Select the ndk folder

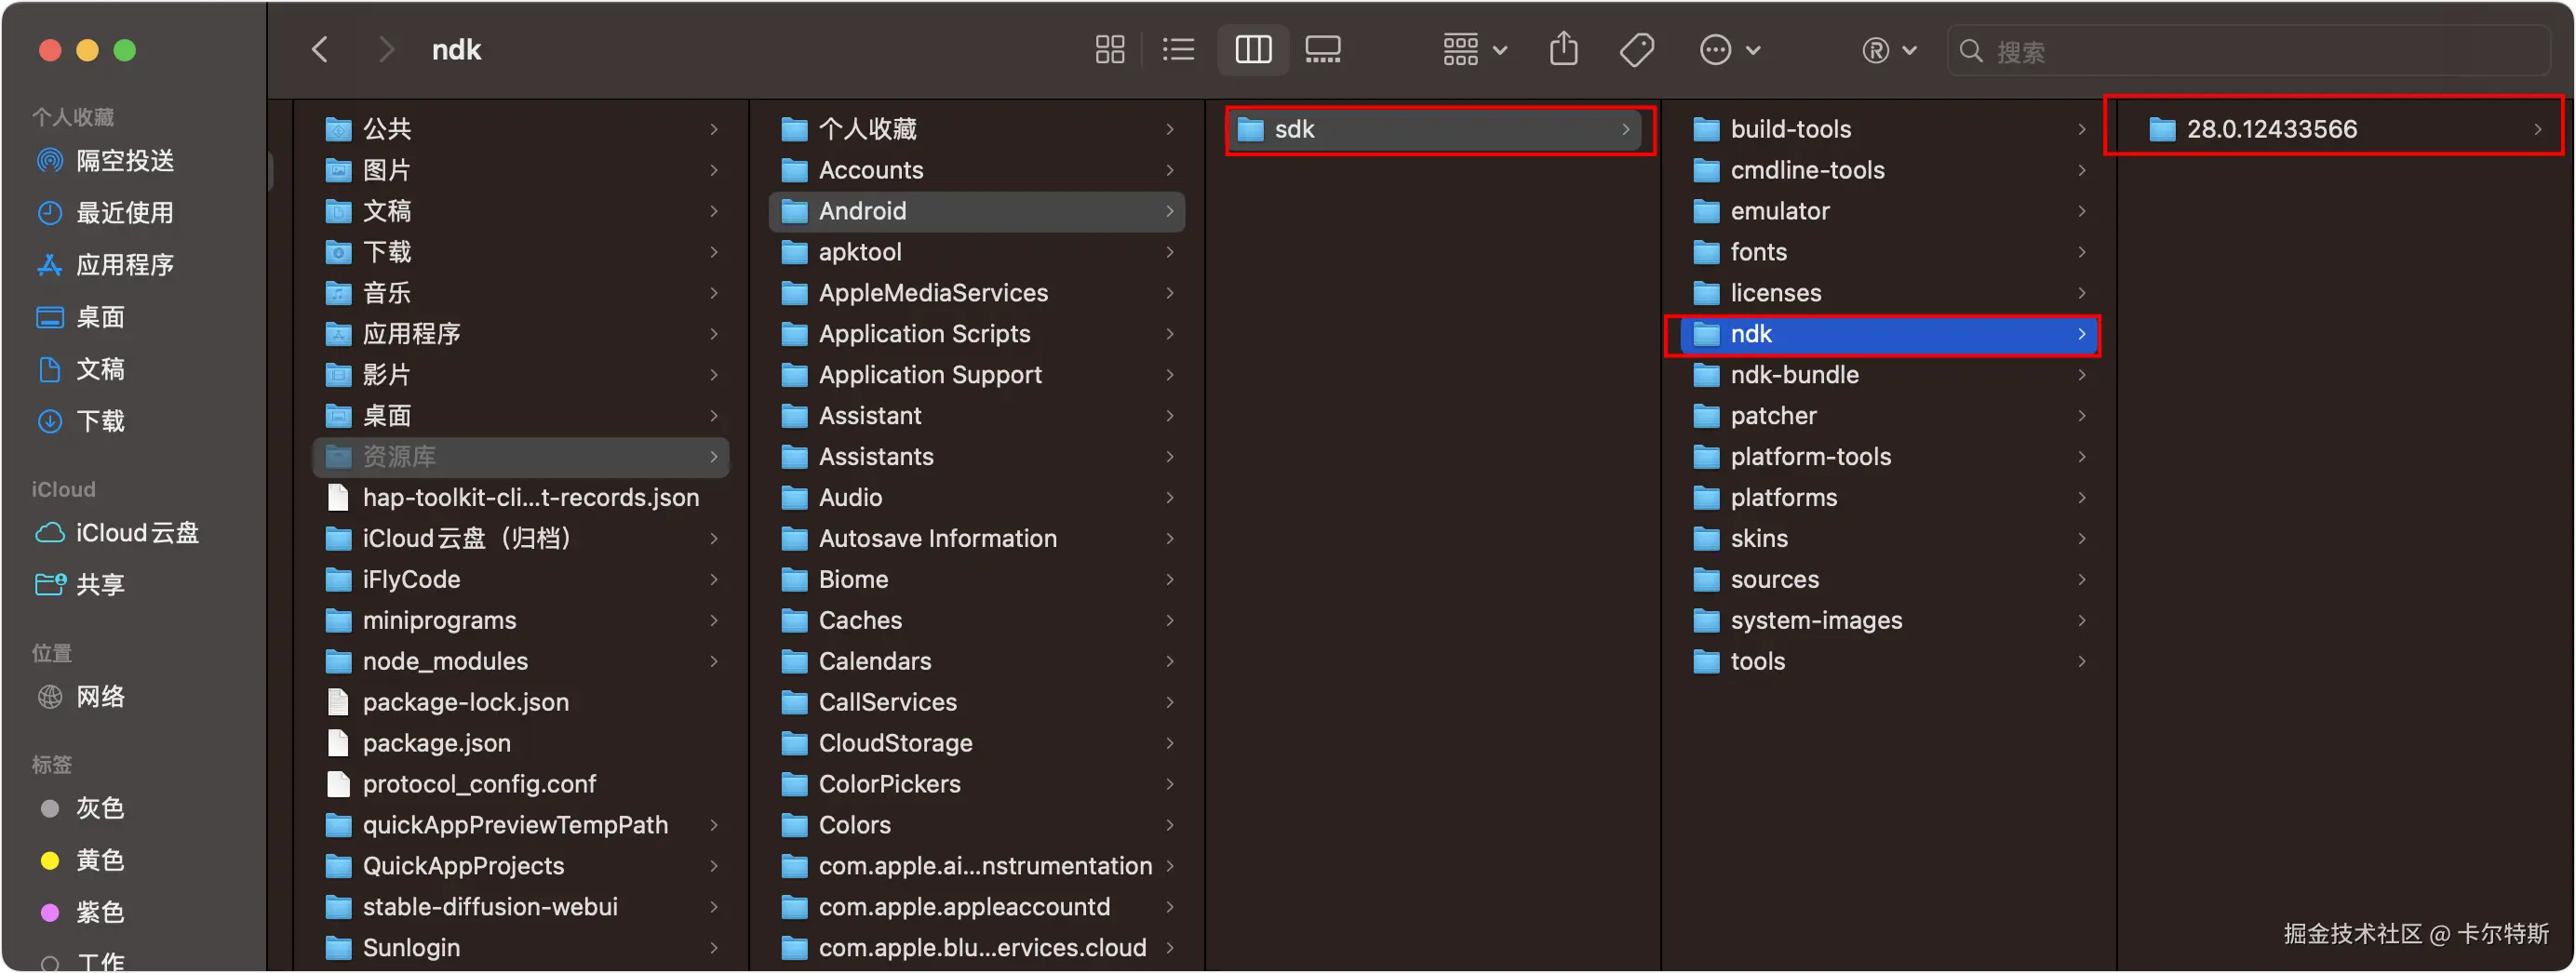tap(1889, 334)
